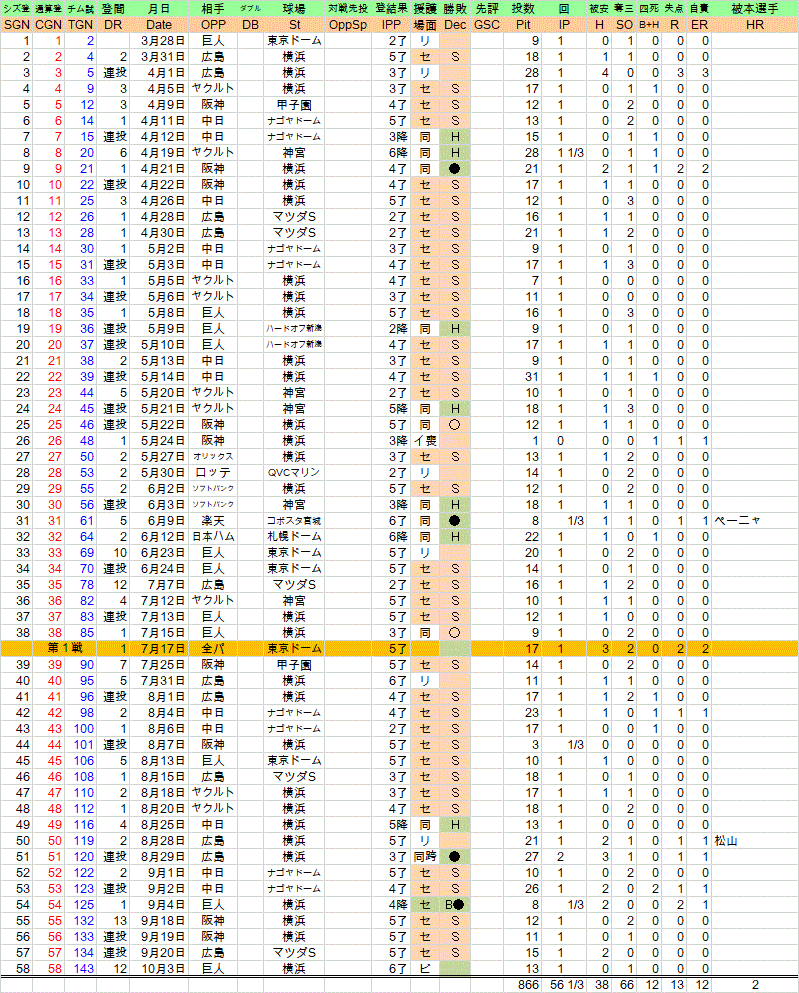Click the highlighted row label 第1戦
799x993 pixels.
click(65, 648)
